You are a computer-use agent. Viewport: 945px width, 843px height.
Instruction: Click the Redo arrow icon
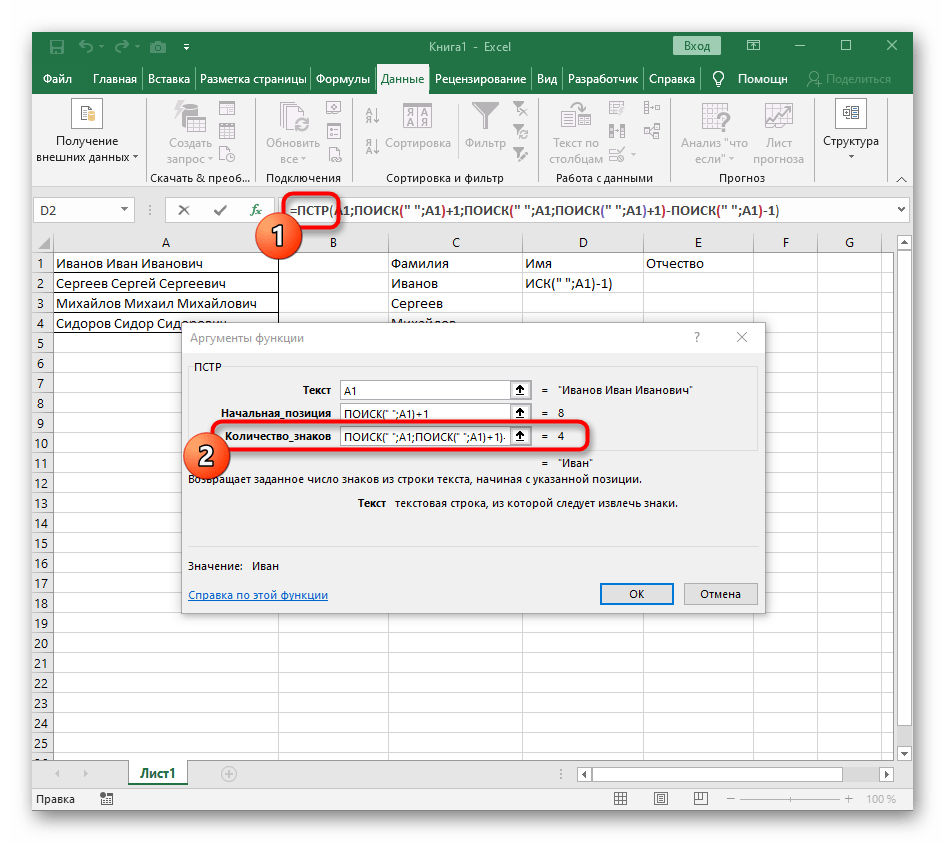coord(122,46)
